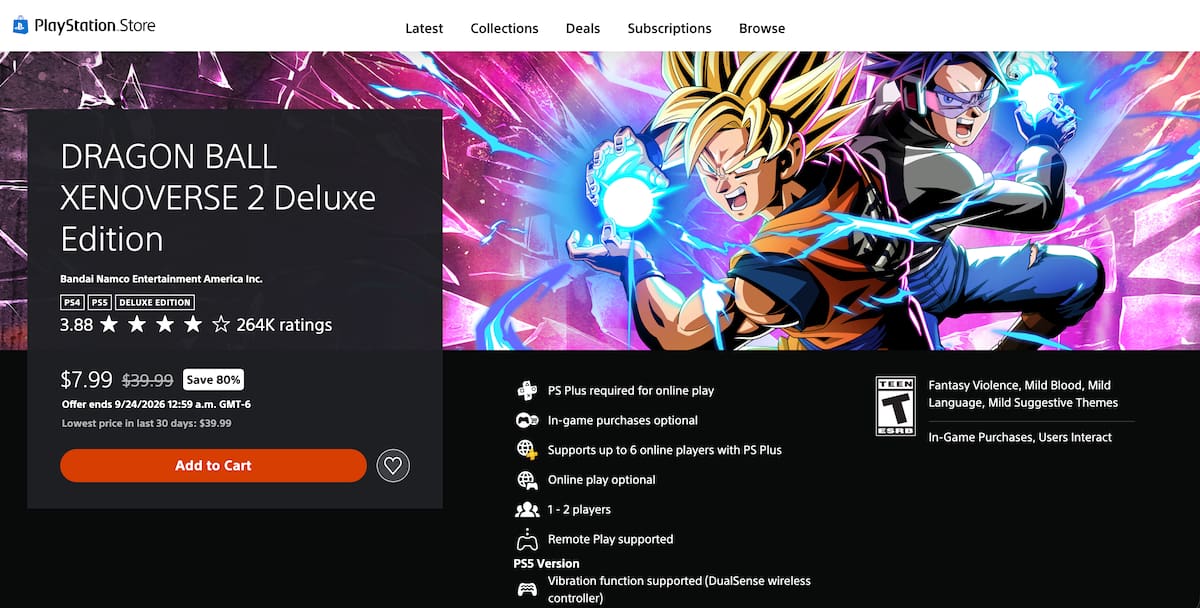The width and height of the screenshot is (1200, 608).
Task: Click the Offer ends 9/24/2026 text
Action: coord(156,405)
